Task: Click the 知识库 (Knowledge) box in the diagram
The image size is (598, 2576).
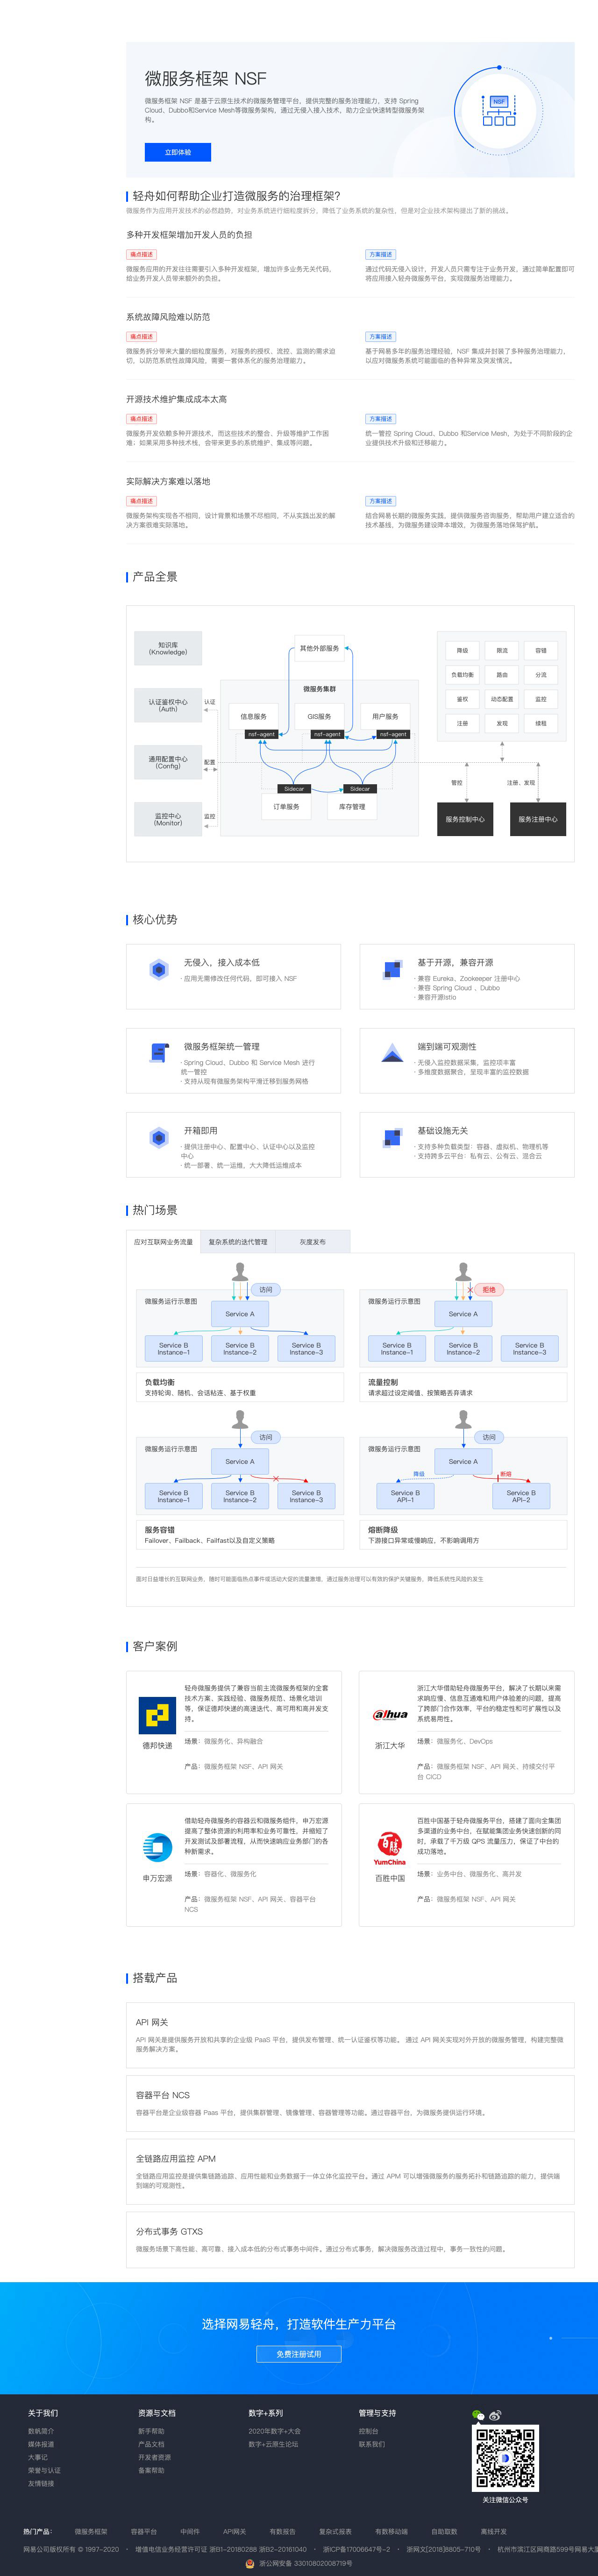Action: coord(168,648)
